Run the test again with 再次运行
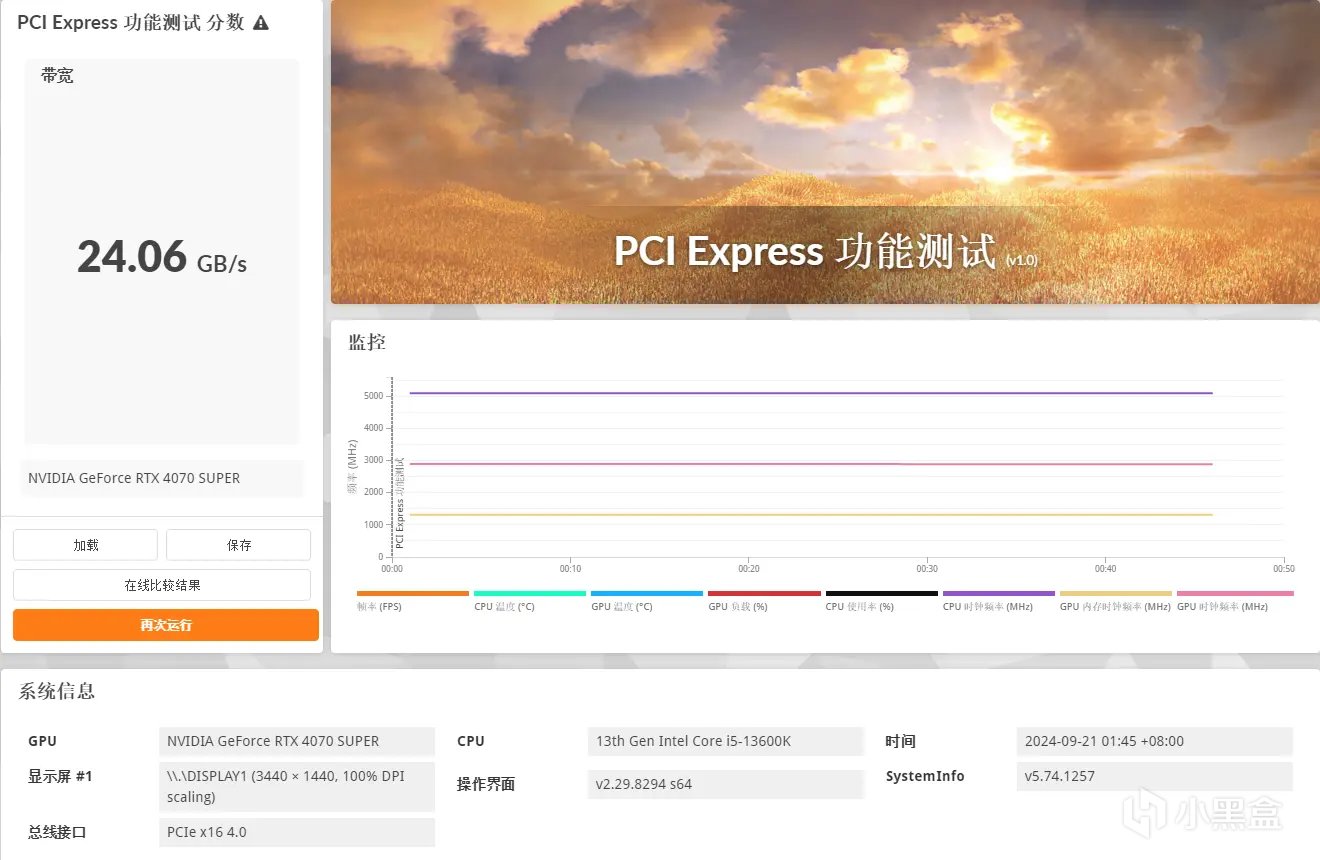1320x860 pixels. click(x=166, y=625)
